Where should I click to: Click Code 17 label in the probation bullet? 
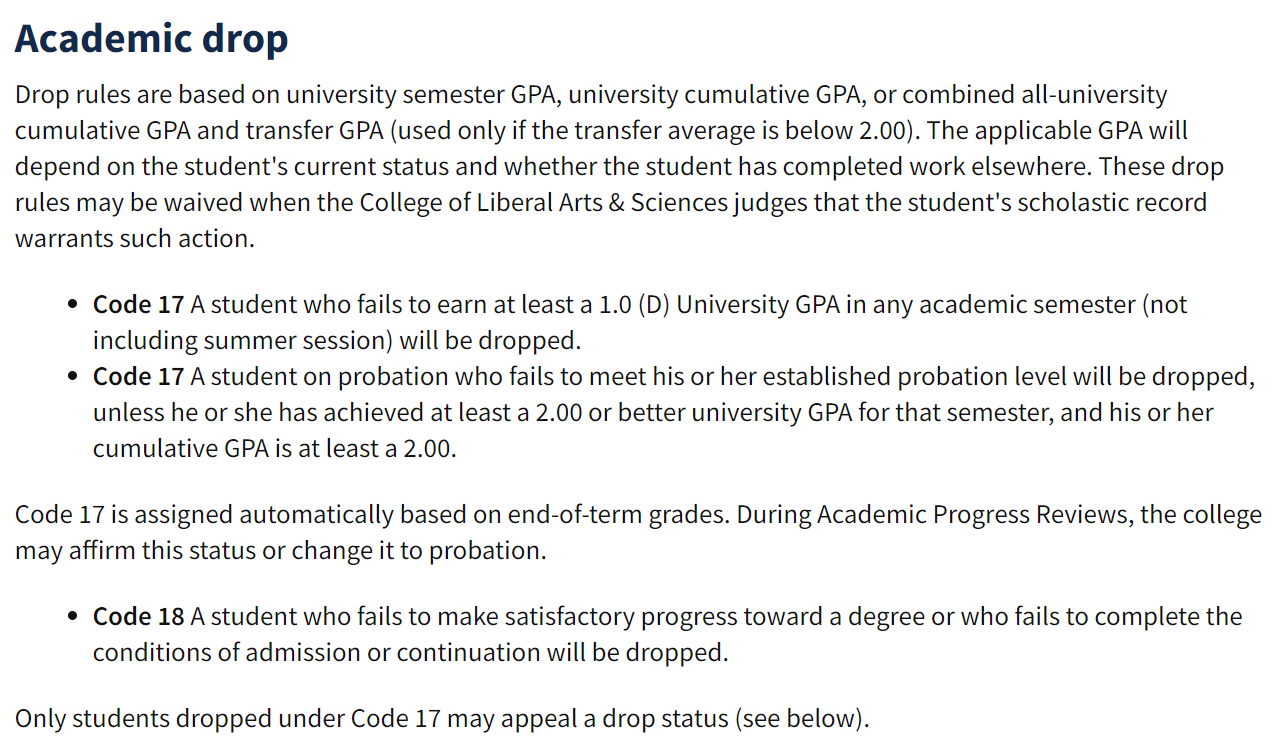(138, 377)
